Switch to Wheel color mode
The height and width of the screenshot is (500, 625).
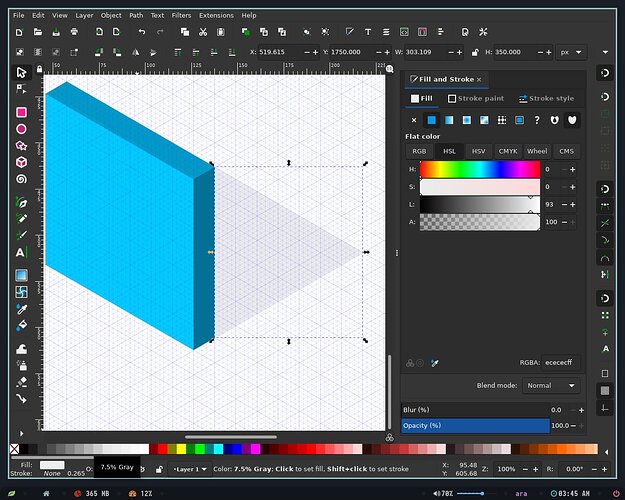point(537,151)
